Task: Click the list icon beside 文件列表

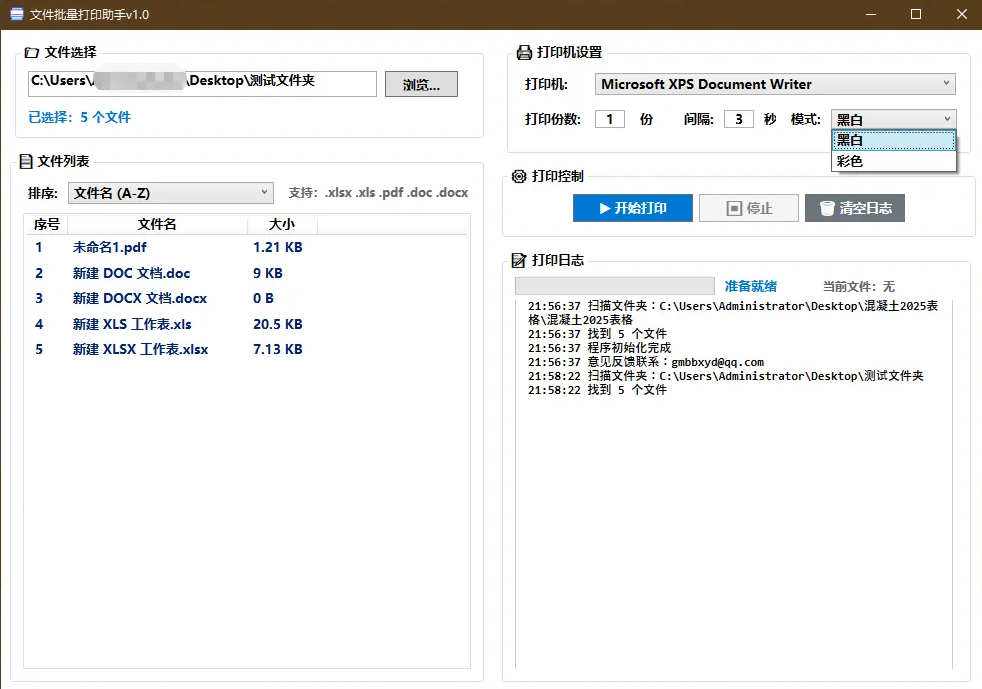Action: coord(26,161)
